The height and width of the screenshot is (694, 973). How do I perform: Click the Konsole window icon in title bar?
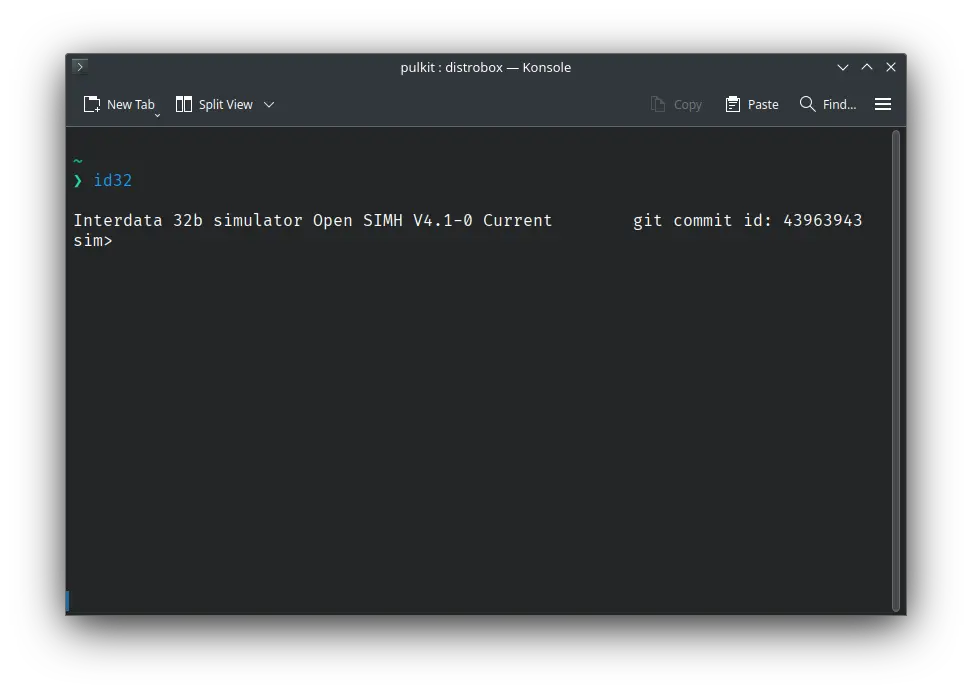point(80,66)
